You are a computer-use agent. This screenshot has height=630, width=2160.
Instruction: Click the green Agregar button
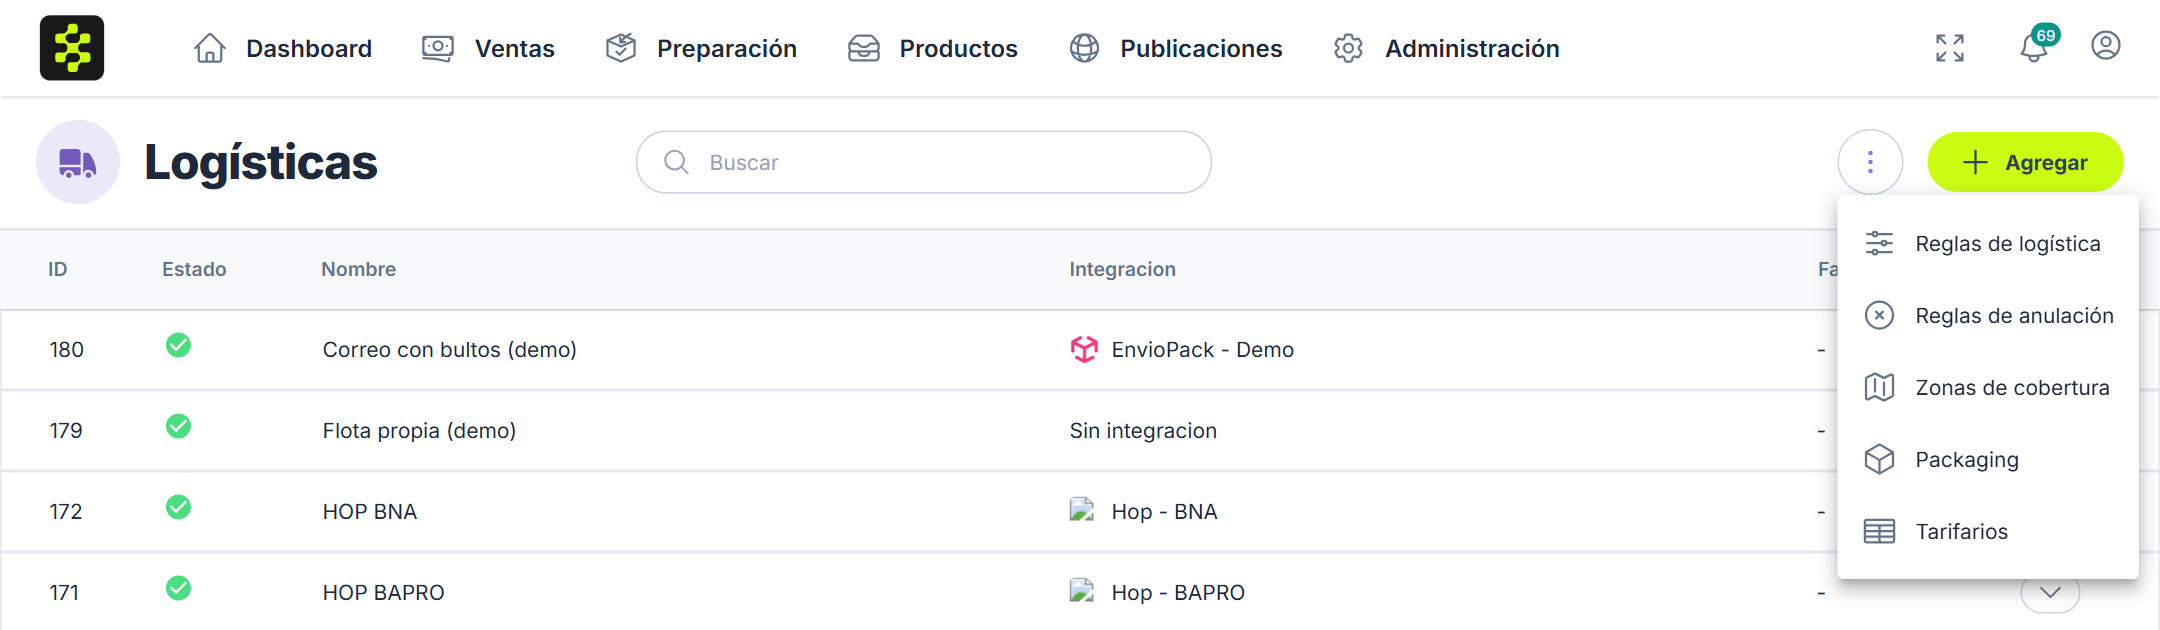point(2025,162)
